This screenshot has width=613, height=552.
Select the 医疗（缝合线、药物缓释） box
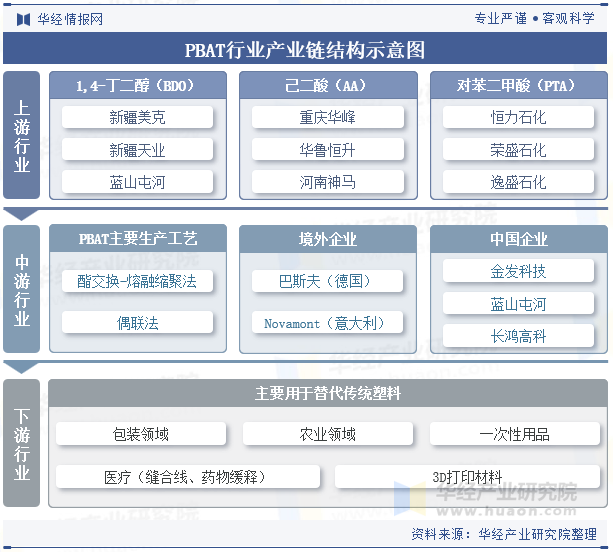point(188,477)
